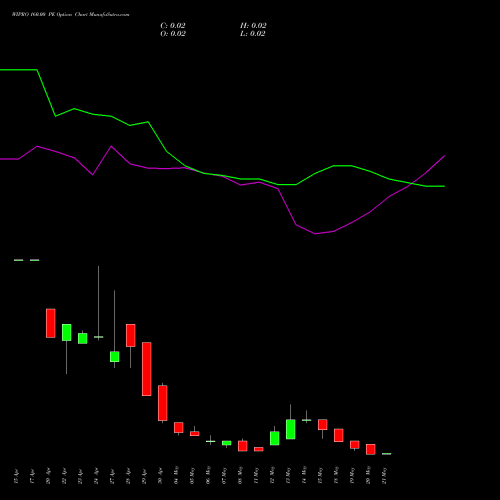Click the red candle above 20 Apr
The width and height of the screenshot is (500, 500).
click(x=51, y=323)
